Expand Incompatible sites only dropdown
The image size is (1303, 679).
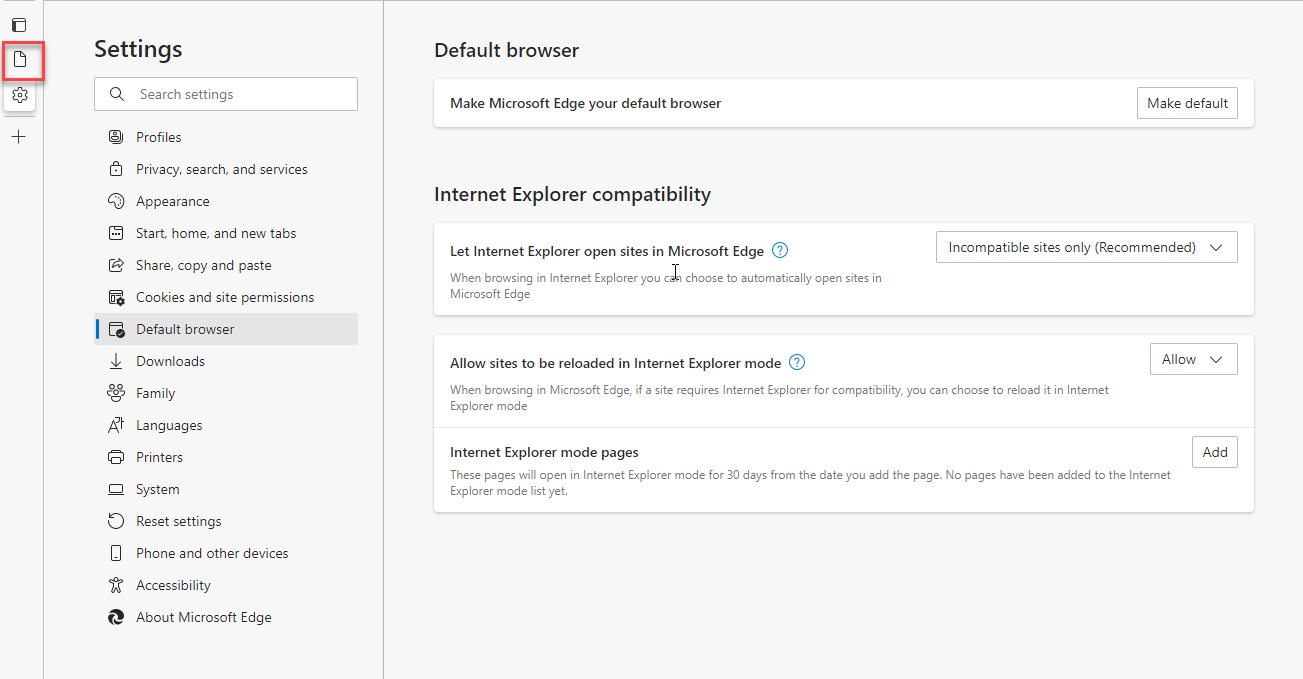tap(1086, 247)
